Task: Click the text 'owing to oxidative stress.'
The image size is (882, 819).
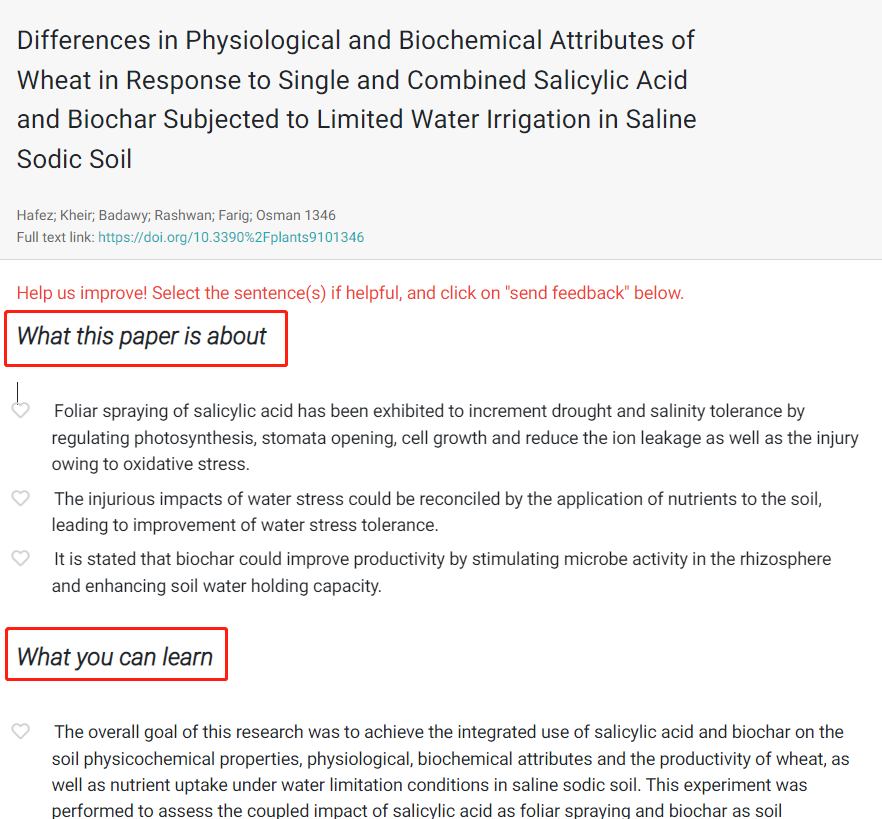Action: [x=151, y=464]
